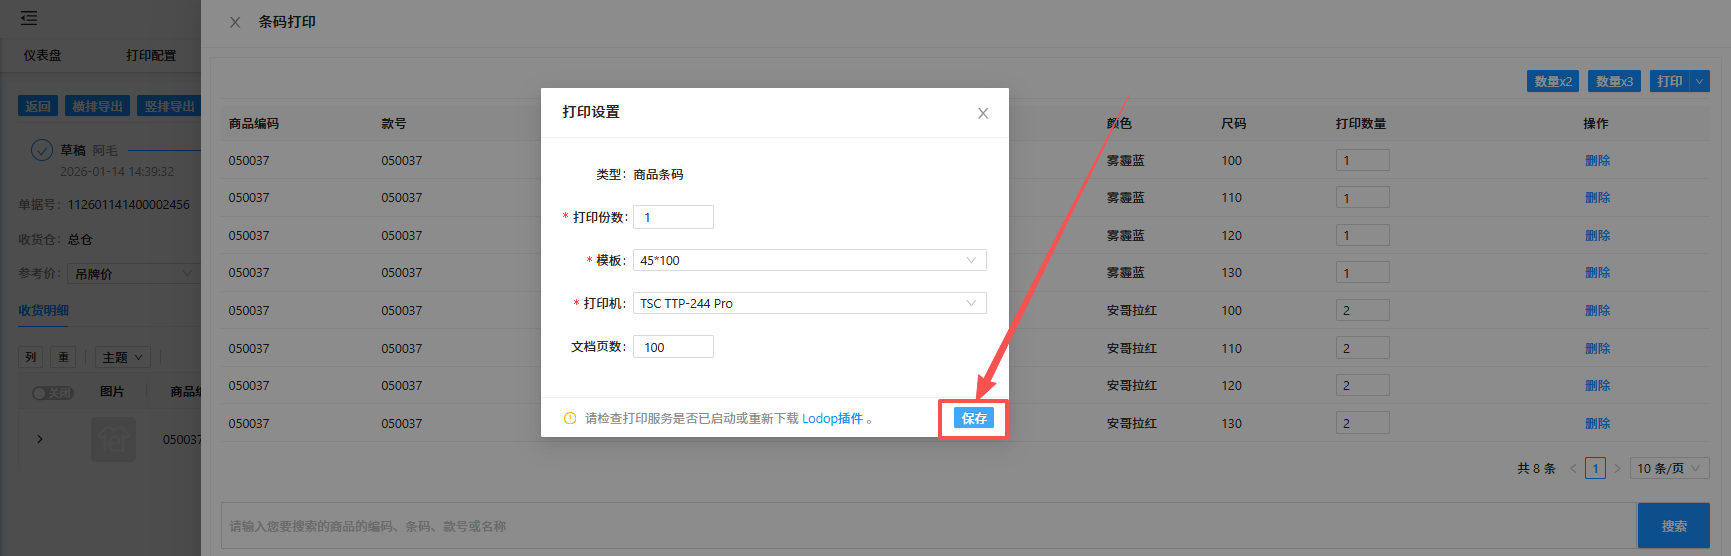Image resolution: width=1731 pixels, height=556 pixels.
Task: Click the product thumbnail image placeholder
Action: point(113,439)
